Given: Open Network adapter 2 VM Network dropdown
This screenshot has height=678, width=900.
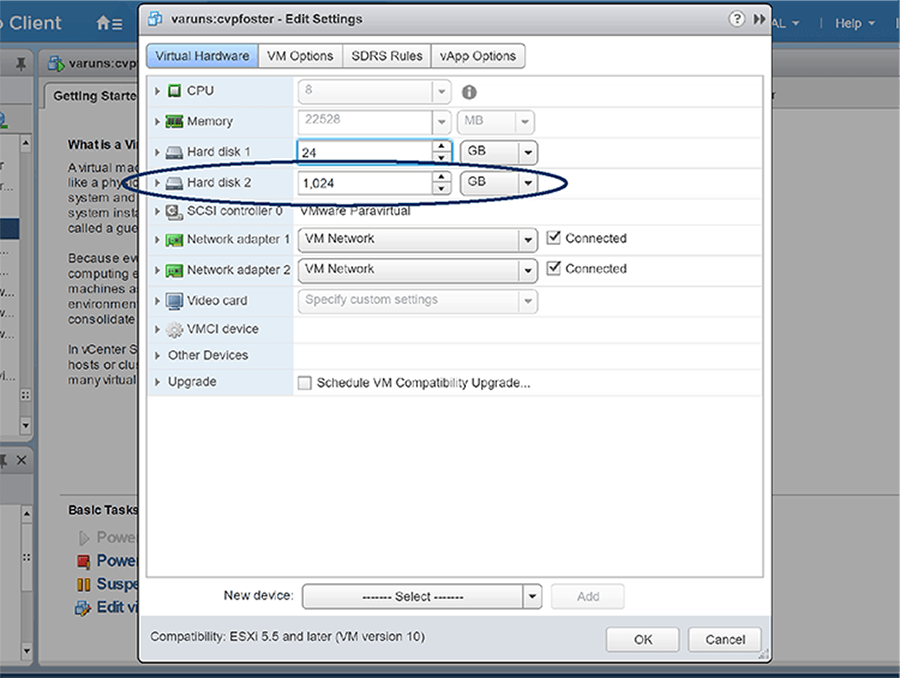Looking at the screenshot, I should 418,270.
